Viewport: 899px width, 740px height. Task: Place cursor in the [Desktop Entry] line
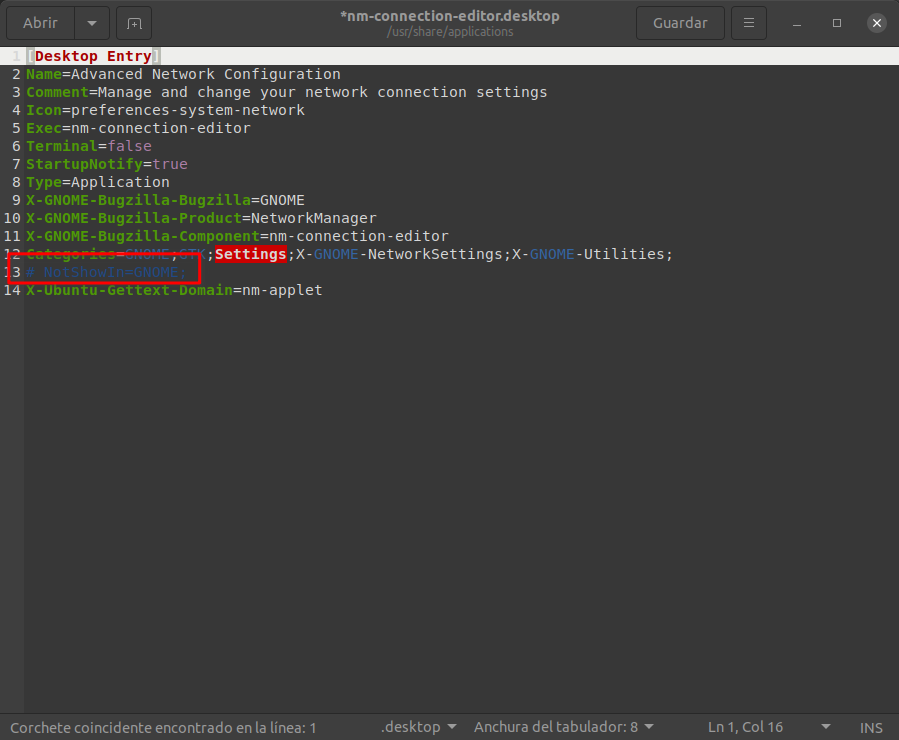tap(93, 56)
